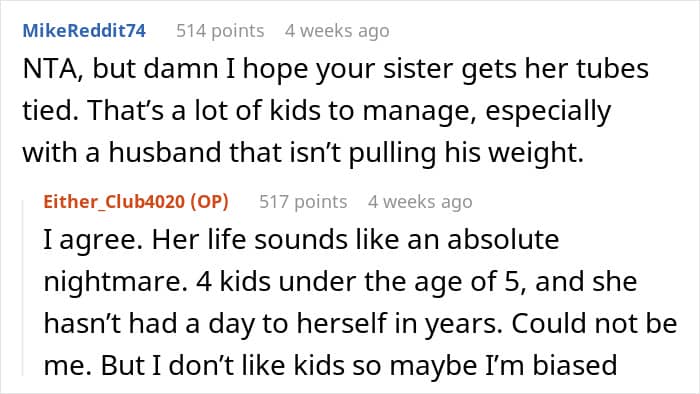Click "Could not be" text

coord(594,323)
